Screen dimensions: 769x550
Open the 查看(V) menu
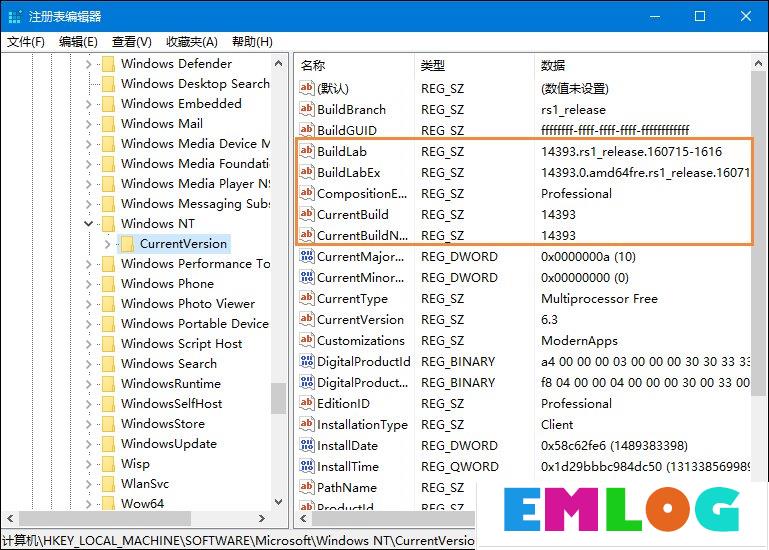(131, 42)
